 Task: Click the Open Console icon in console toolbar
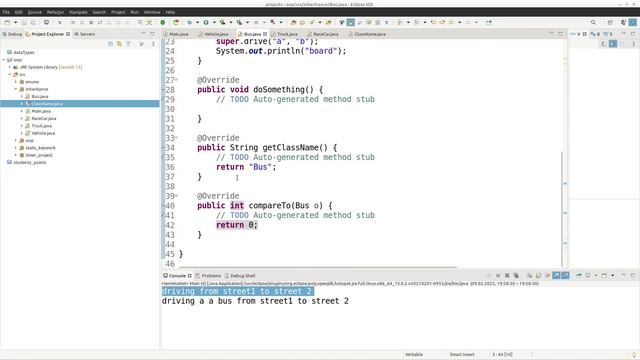[x=604, y=276]
